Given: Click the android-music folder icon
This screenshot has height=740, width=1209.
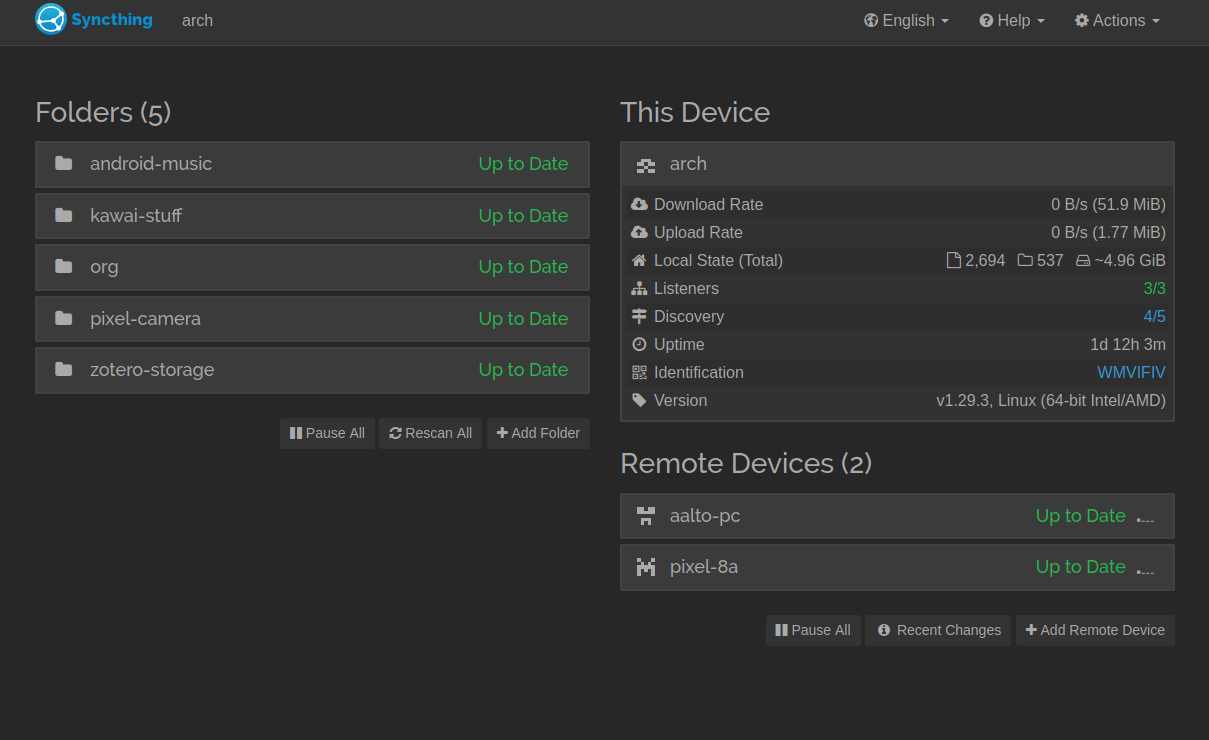Looking at the screenshot, I should tap(64, 164).
